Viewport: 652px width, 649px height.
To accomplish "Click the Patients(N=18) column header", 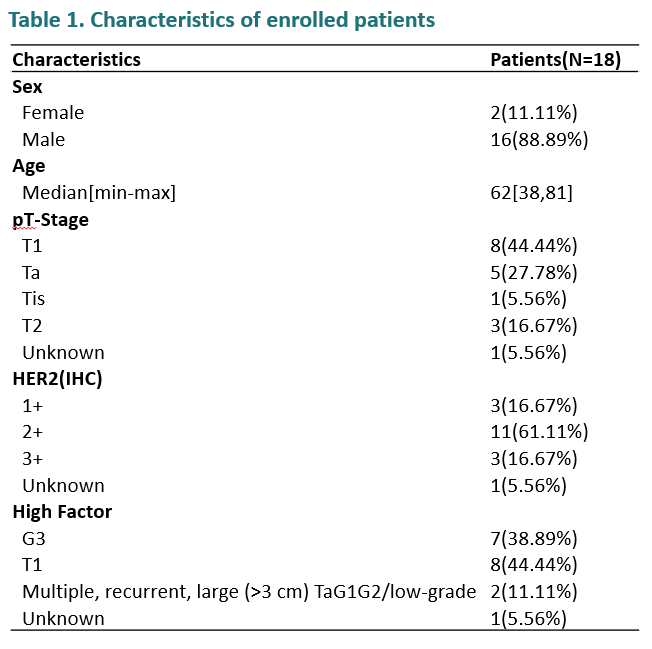I will pos(555,60).
